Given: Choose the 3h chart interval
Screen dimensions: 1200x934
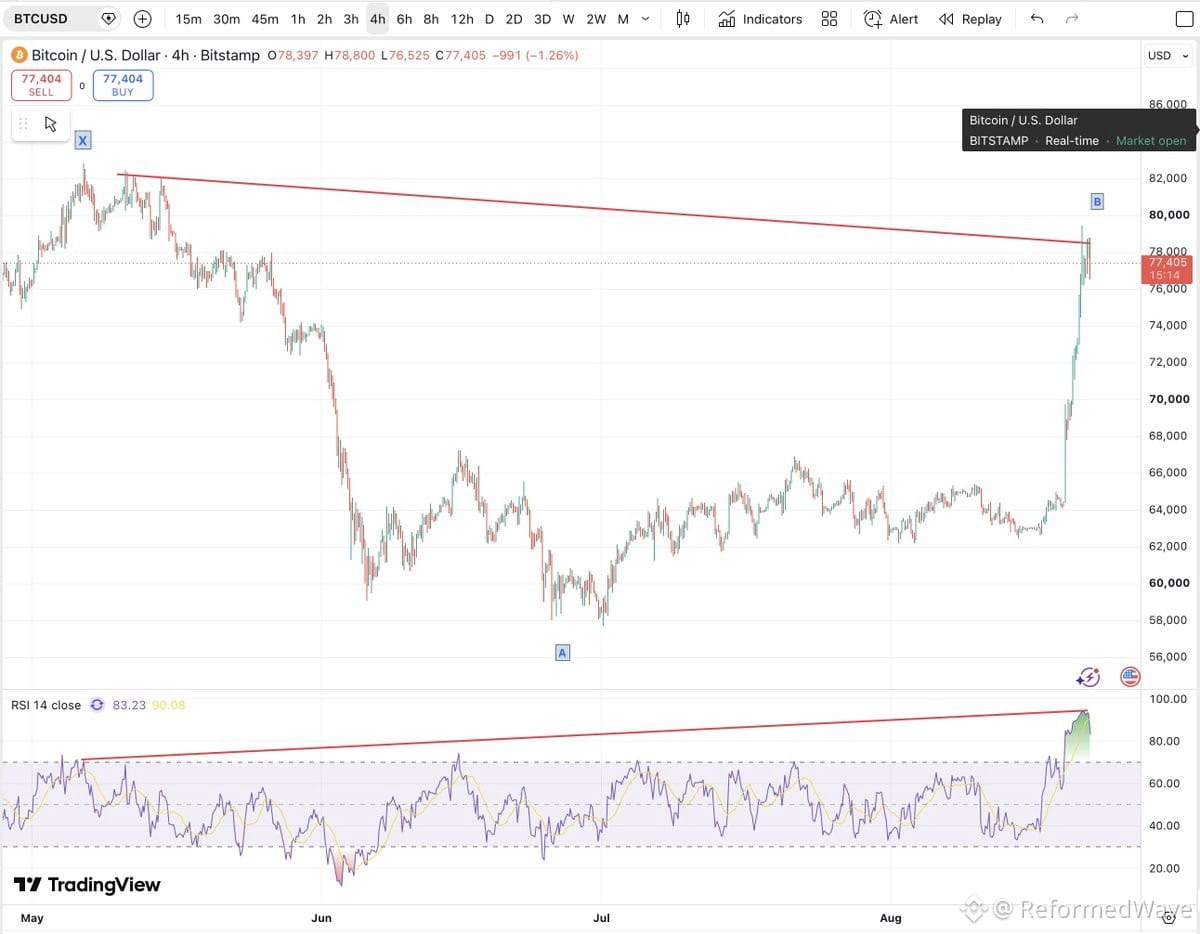Looking at the screenshot, I should click(x=351, y=19).
